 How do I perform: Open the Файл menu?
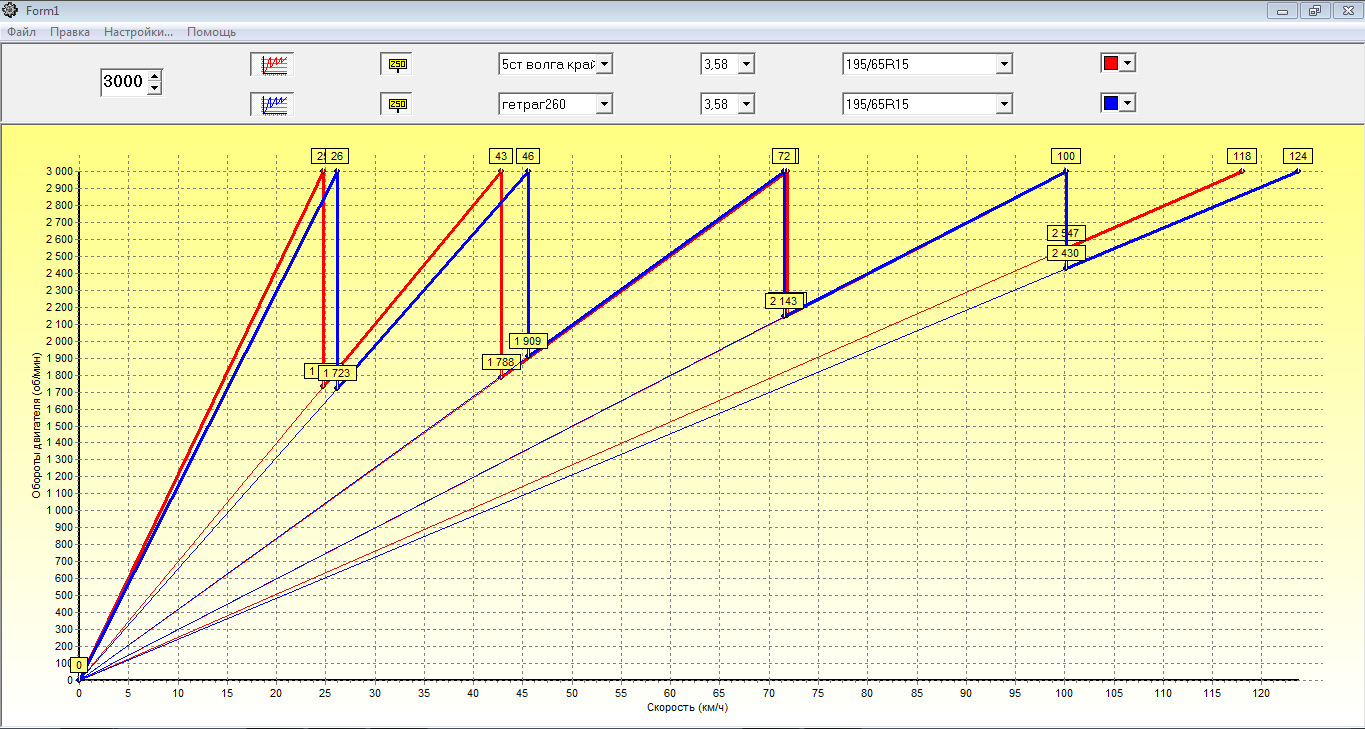(x=21, y=32)
